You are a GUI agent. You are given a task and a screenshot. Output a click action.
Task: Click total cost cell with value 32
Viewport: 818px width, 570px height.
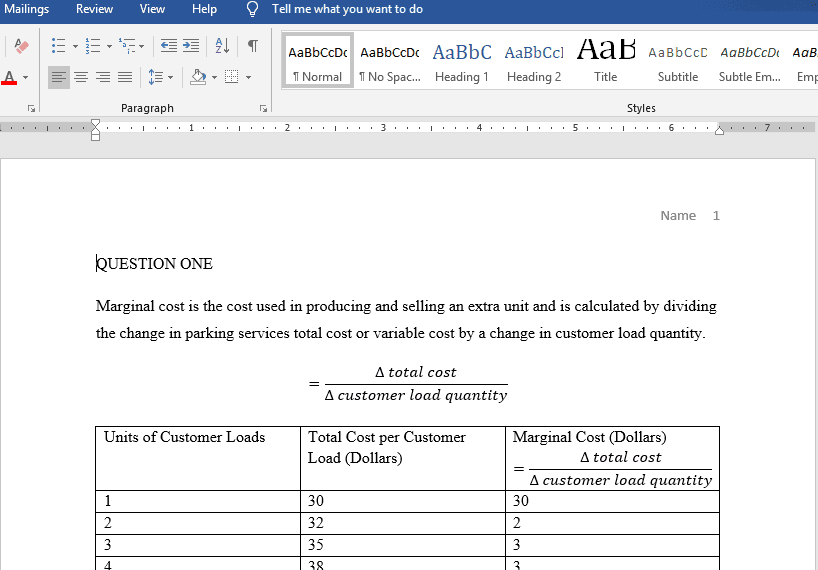[403, 523]
